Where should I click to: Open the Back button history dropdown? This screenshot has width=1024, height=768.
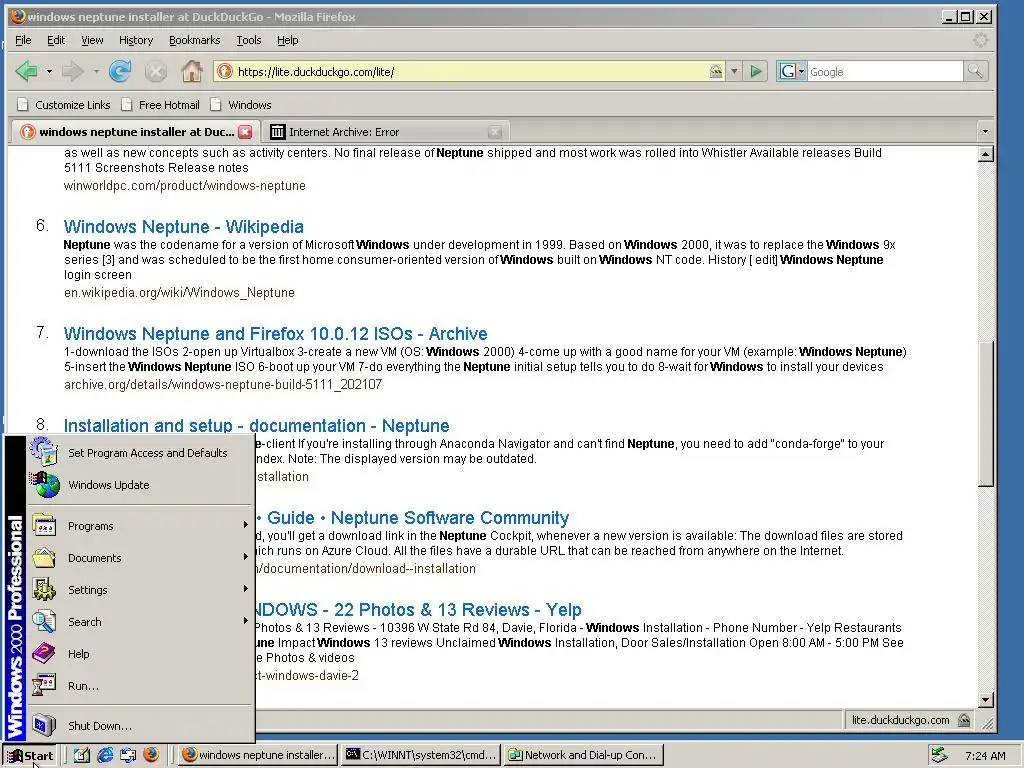pyautogui.click(x=49, y=71)
